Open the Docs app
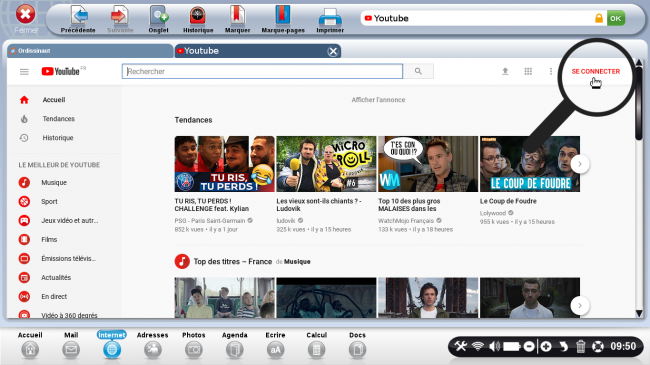This screenshot has height=365, width=650. [x=357, y=345]
